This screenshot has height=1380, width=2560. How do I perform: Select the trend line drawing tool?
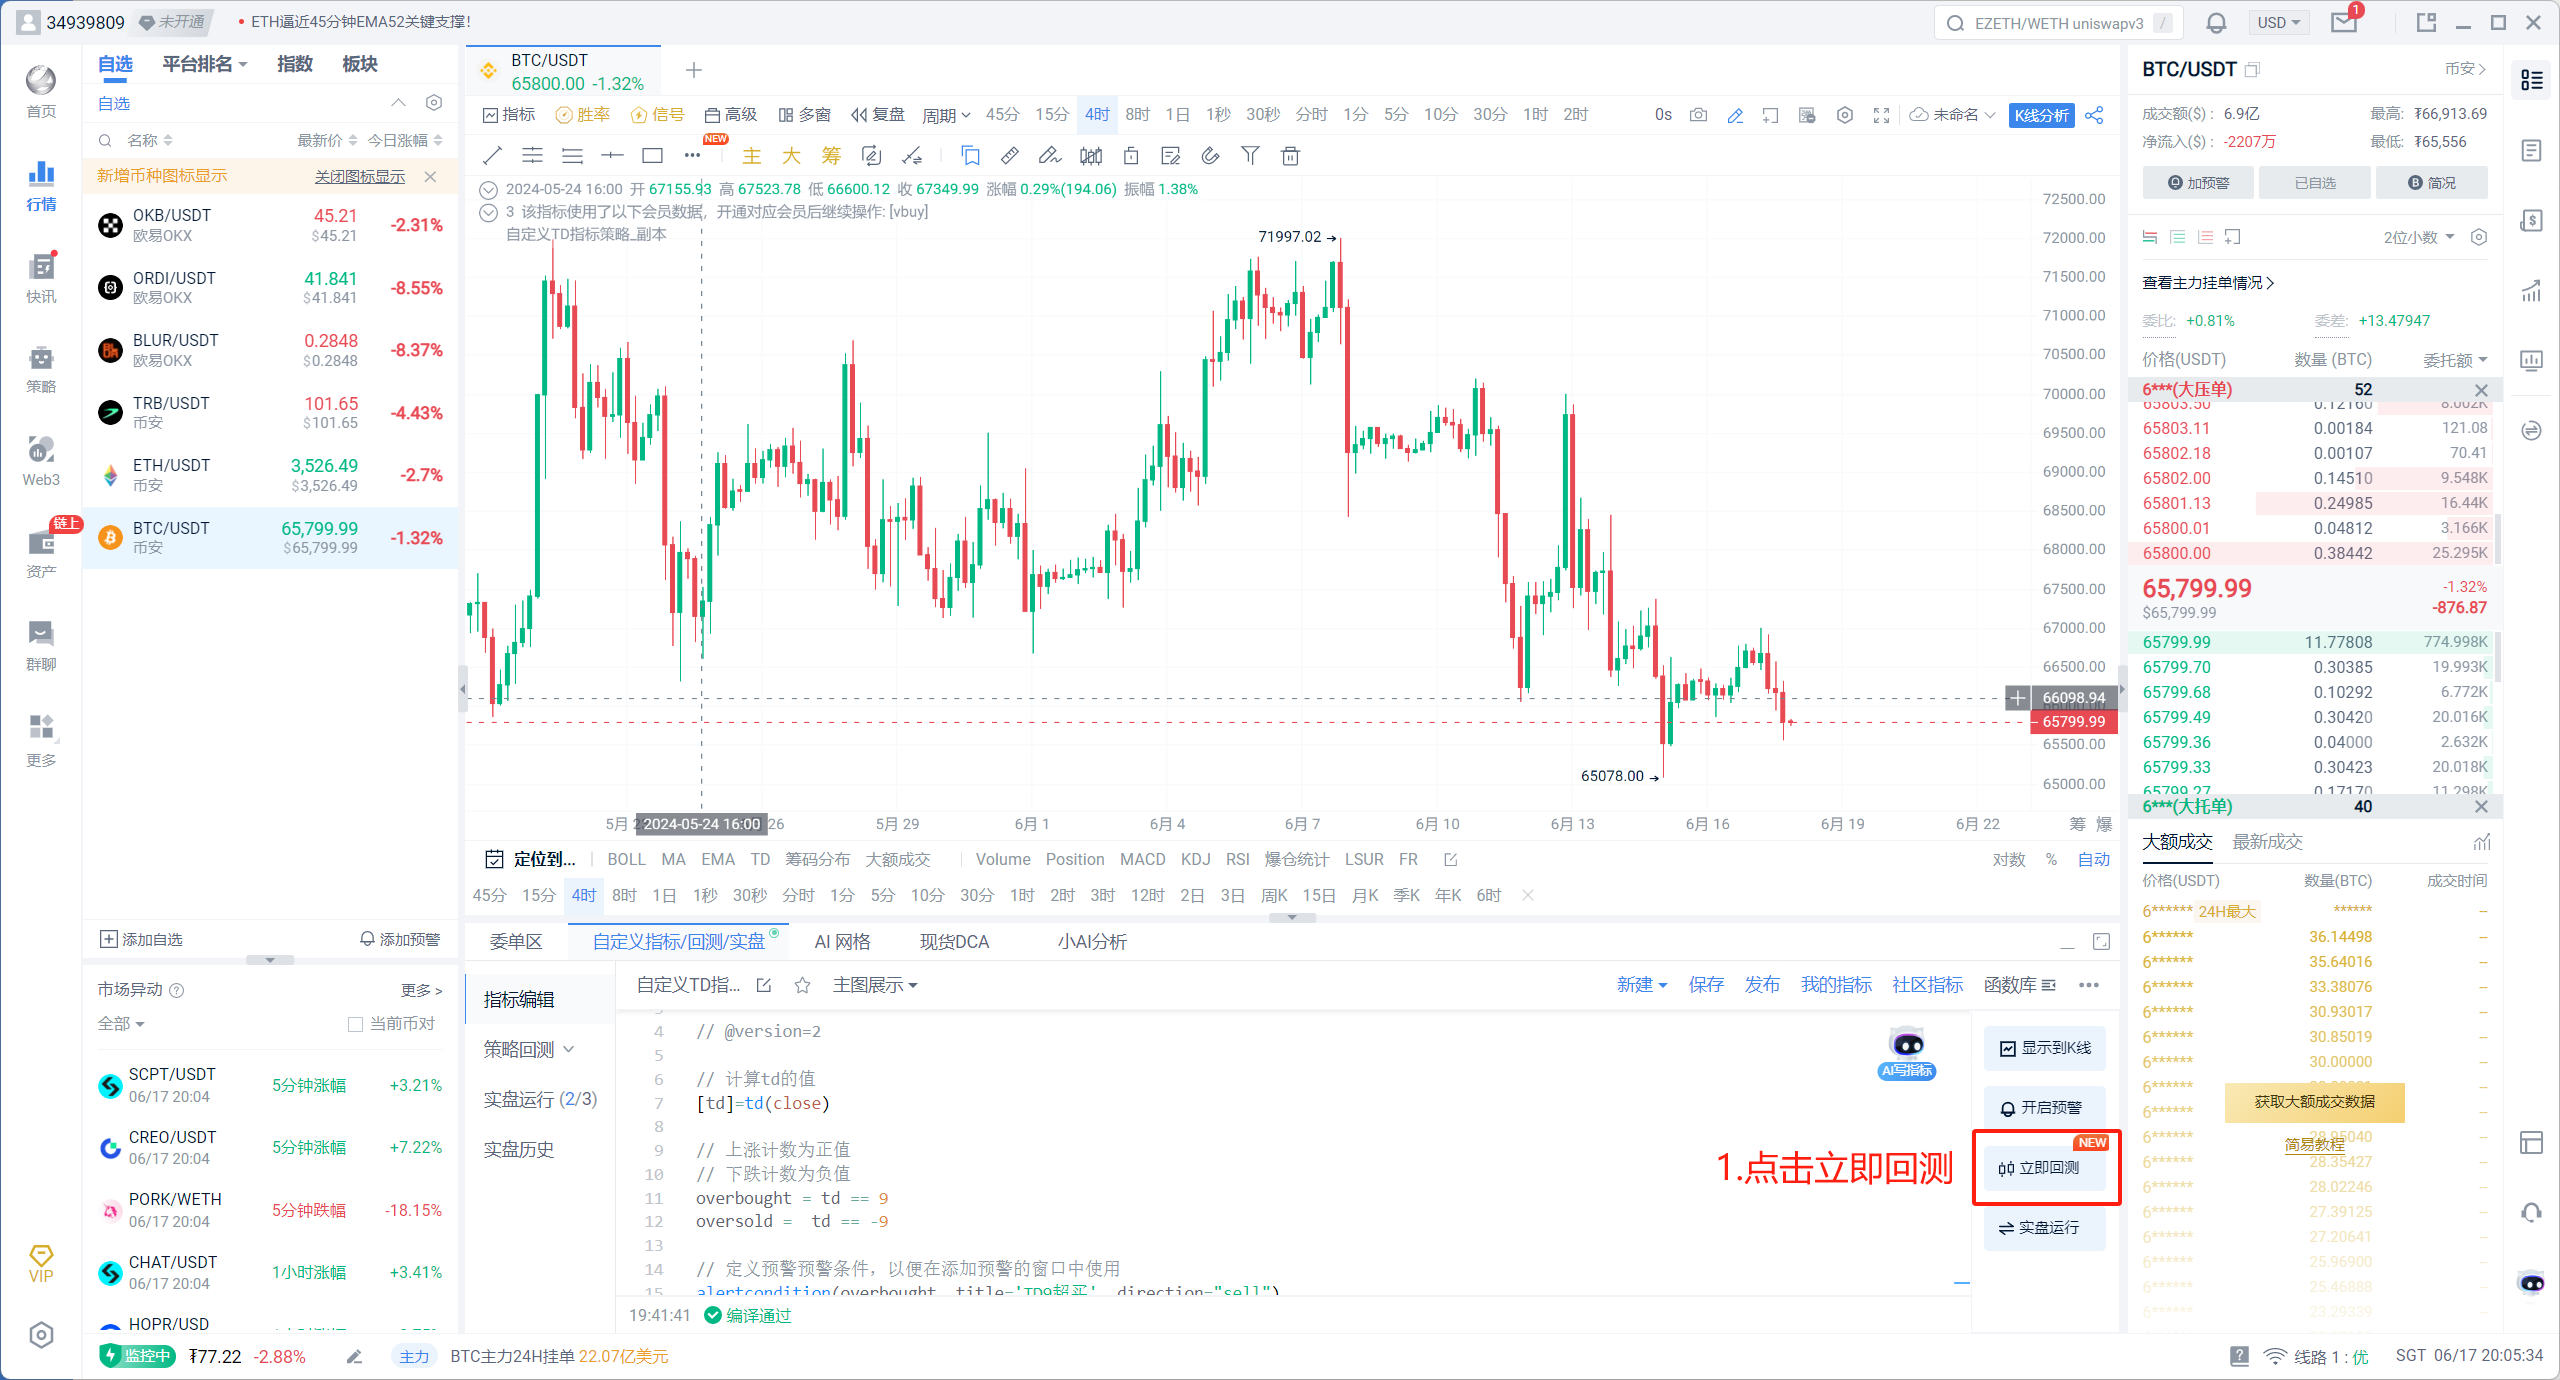click(492, 156)
